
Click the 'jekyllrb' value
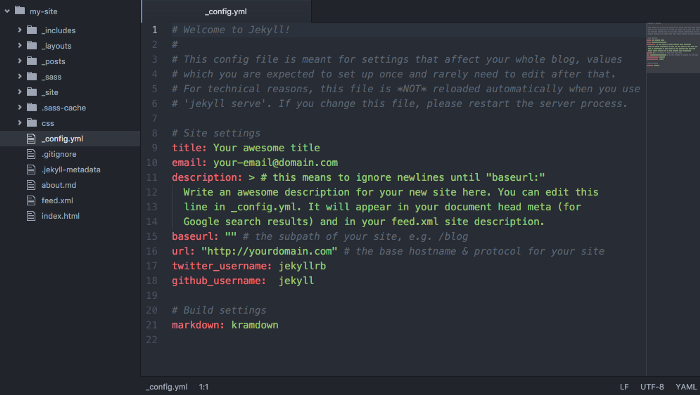[x=302, y=266]
